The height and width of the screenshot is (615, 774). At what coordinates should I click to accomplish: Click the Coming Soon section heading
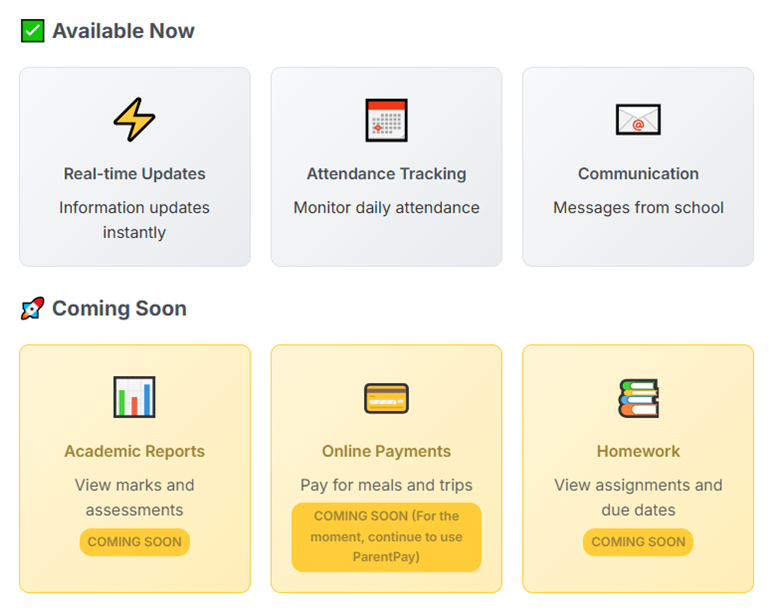click(x=119, y=308)
